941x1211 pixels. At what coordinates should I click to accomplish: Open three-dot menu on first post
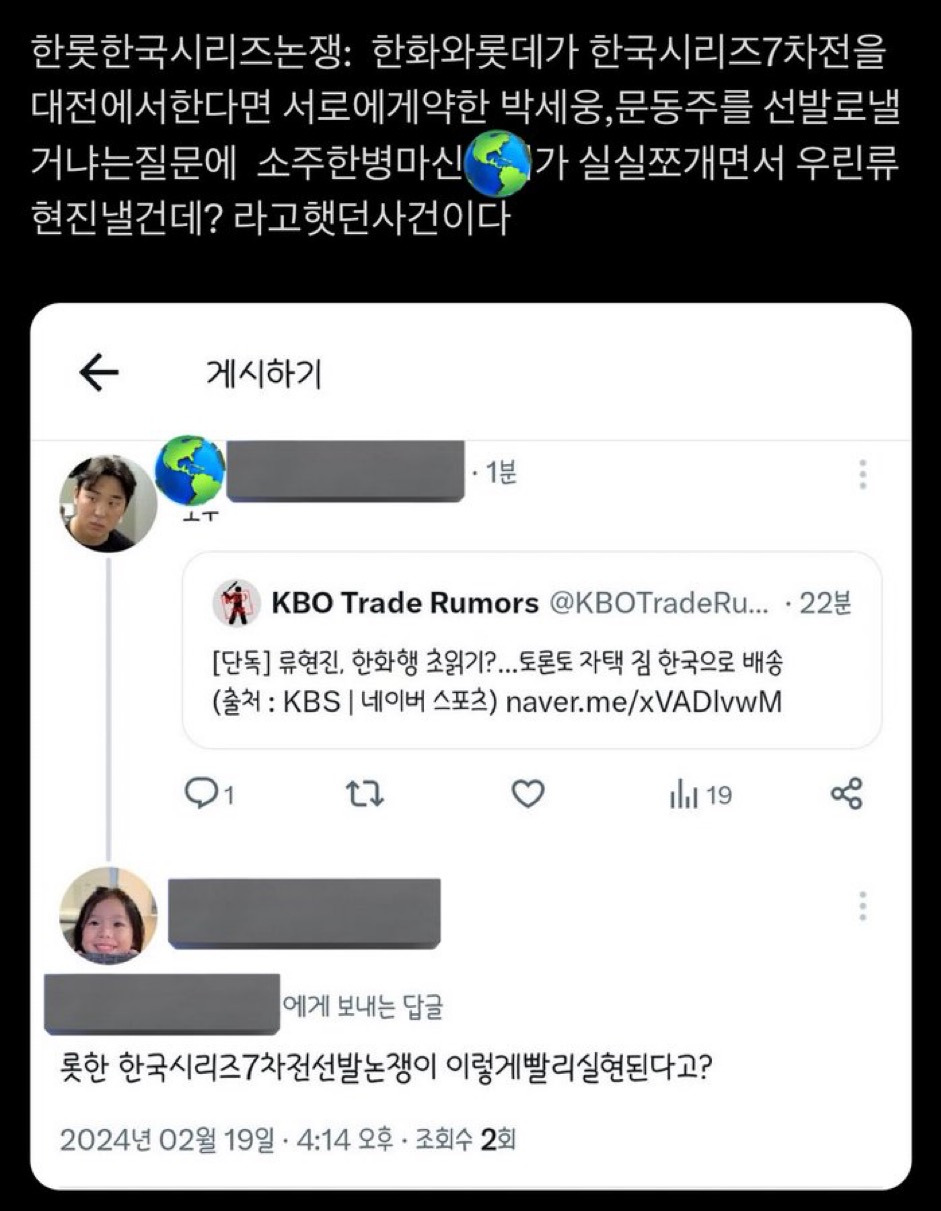click(863, 474)
